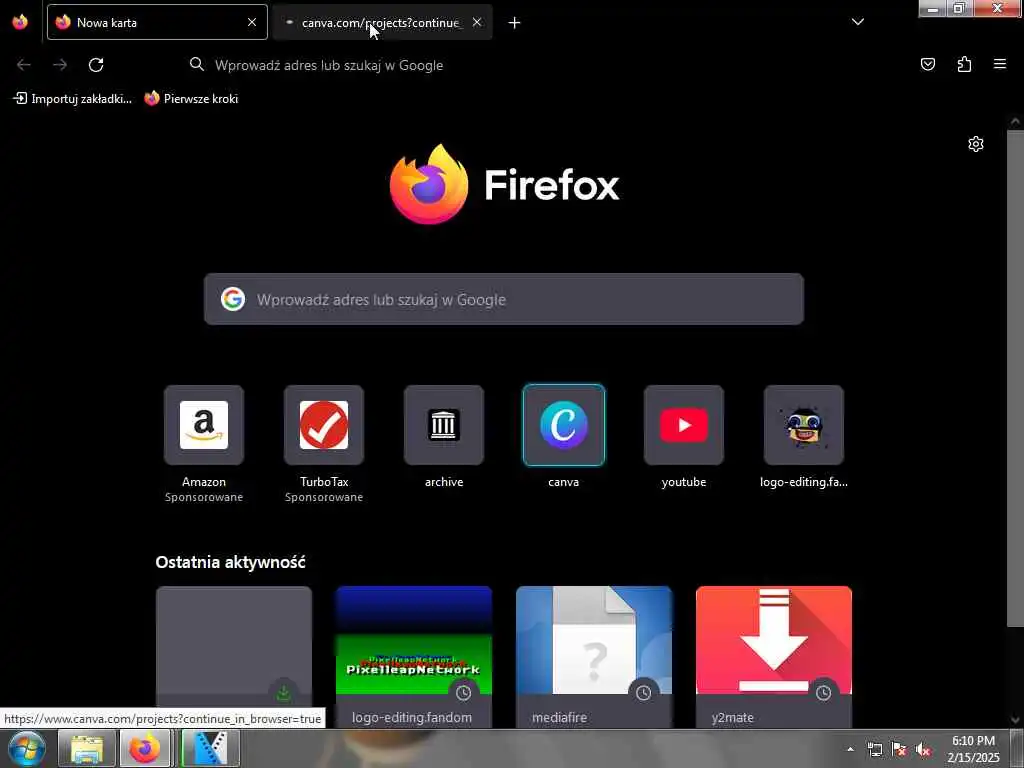This screenshot has width=1024, height=768.
Task: Open a new tab with plus button
Action: [515, 23]
